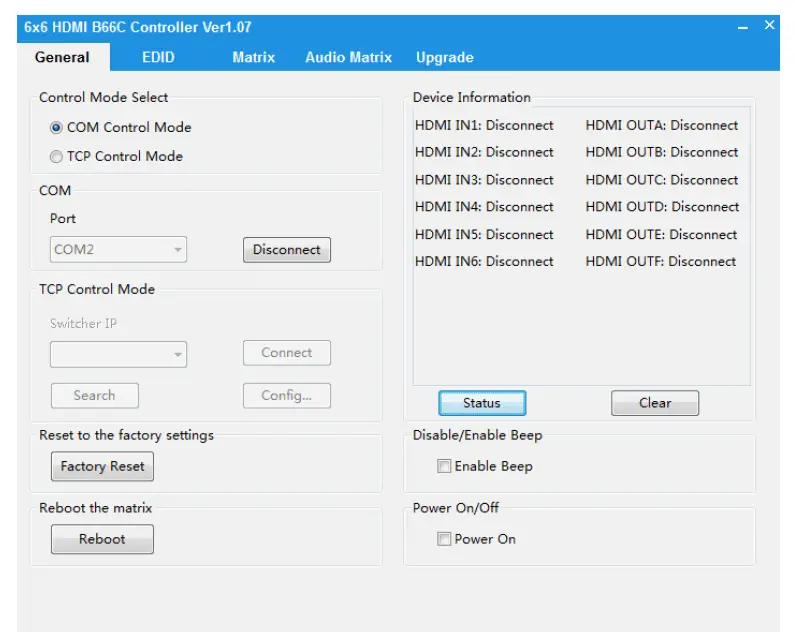Select the HDMI OUTA: Disconnect entry
Viewport: 795px width, 639px height.
[662, 125]
